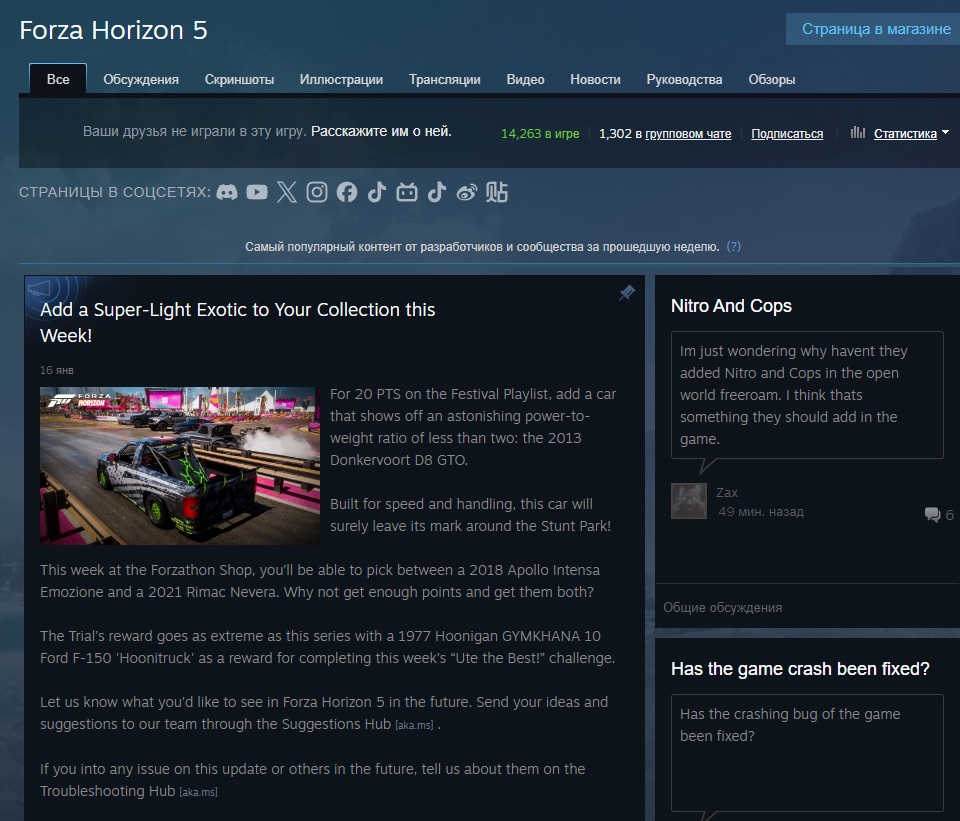Open the Иллюстрации tab
This screenshot has height=821, width=960.
[341, 80]
